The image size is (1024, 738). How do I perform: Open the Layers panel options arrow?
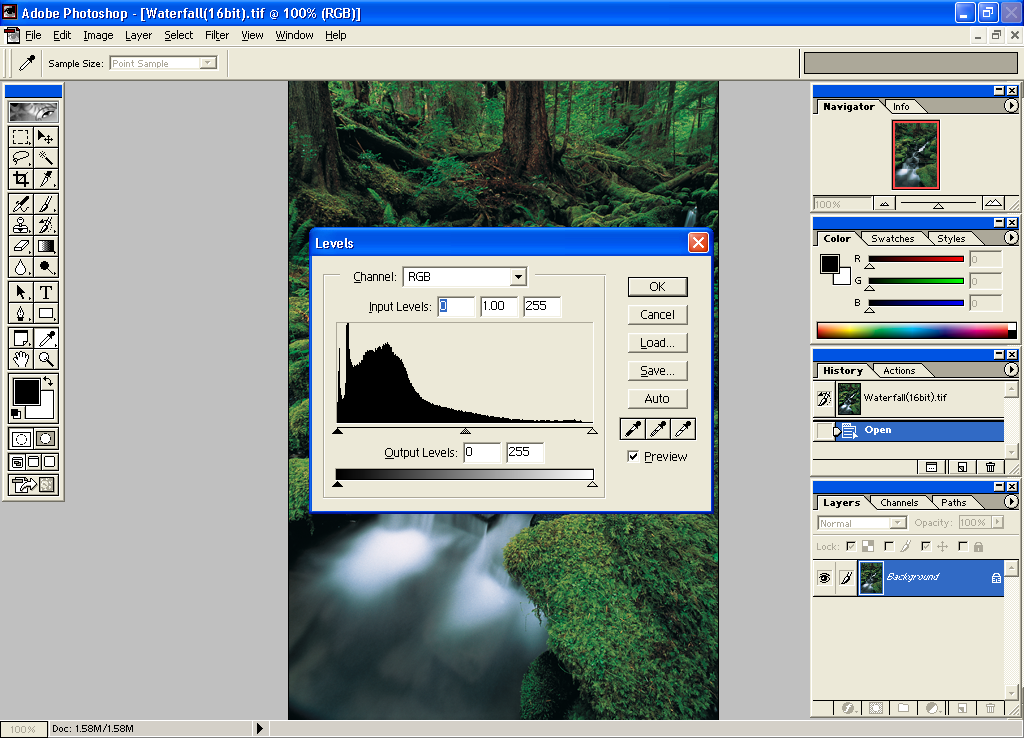(x=1011, y=502)
